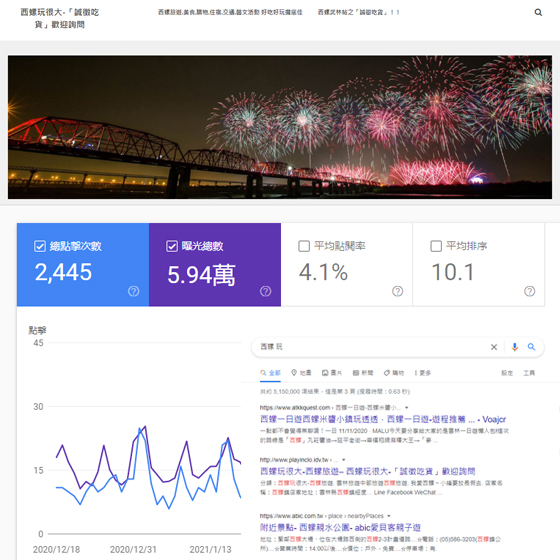Uncheck the 總點擊次數 checkbox
Viewport: 560px width, 560px height.
point(40,246)
